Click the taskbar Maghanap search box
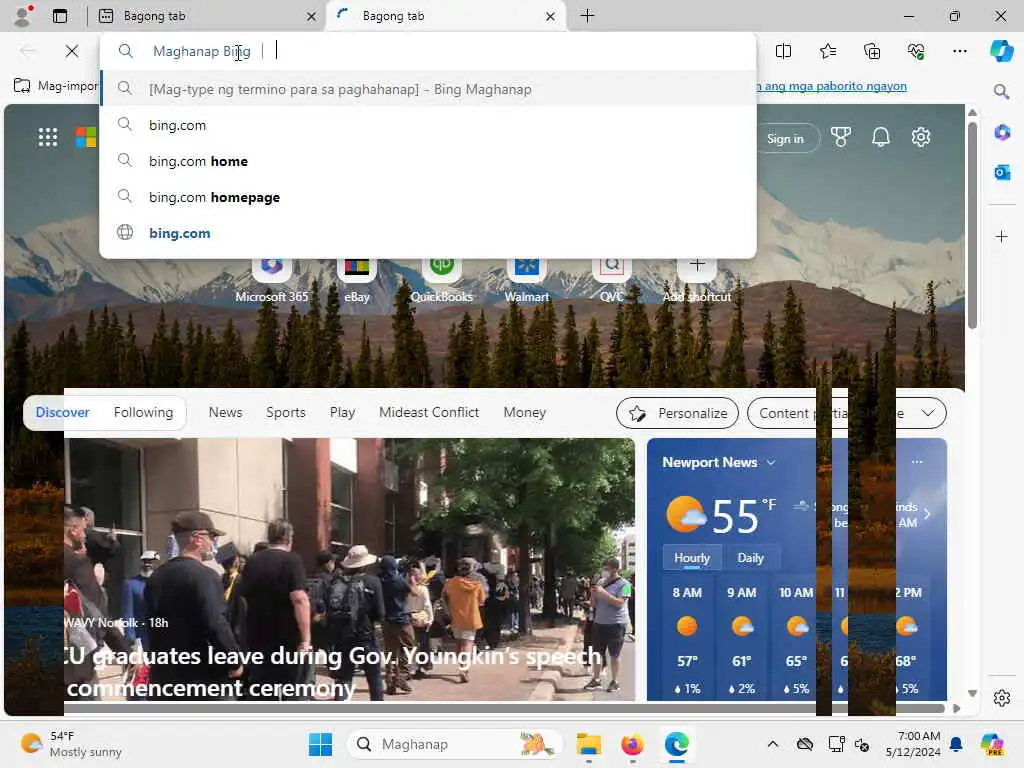The height and width of the screenshot is (768, 1024). coord(455,744)
